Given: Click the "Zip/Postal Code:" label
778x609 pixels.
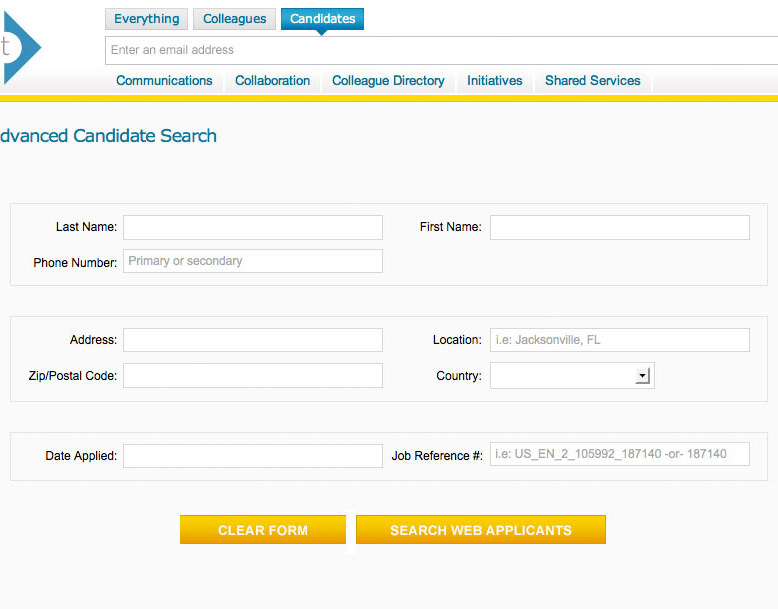Looking at the screenshot, I should 72,376.
